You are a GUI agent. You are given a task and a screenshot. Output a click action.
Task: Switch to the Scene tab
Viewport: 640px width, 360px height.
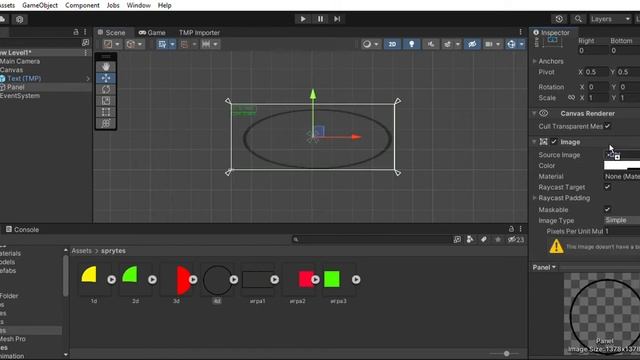(111, 33)
